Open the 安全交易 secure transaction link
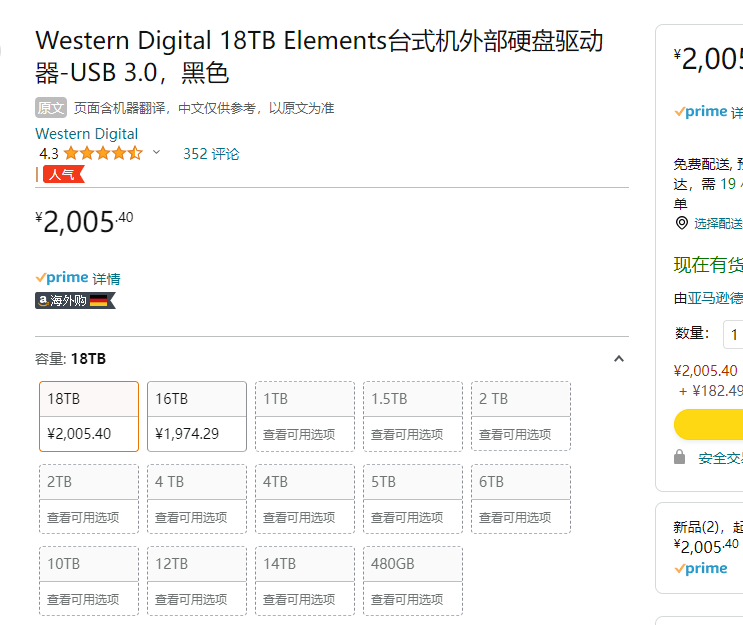Viewport: 743px width, 625px height. point(720,458)
